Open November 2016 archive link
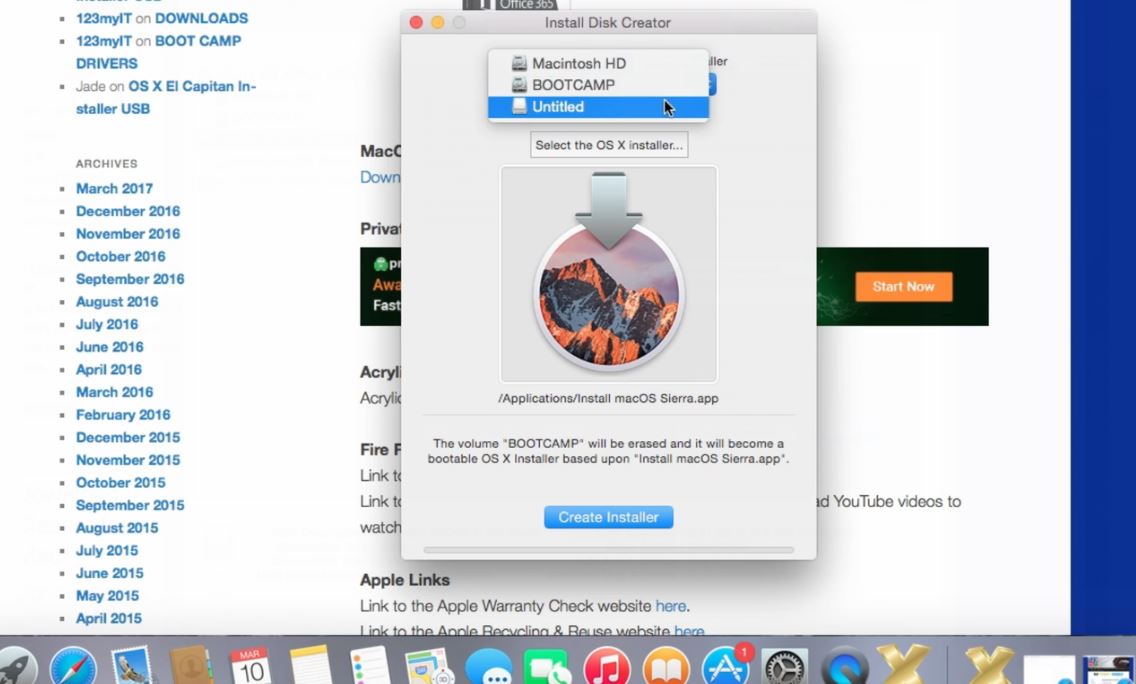The height and width of the screenshot is (684, 1136). click(128, 233)
